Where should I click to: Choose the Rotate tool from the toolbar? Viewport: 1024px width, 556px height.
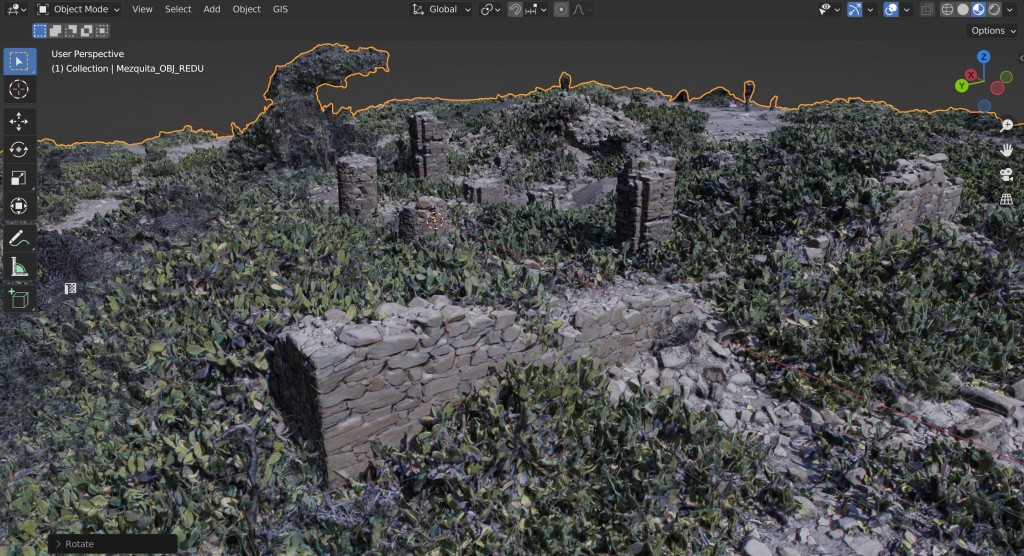click(x=19, y=150)
